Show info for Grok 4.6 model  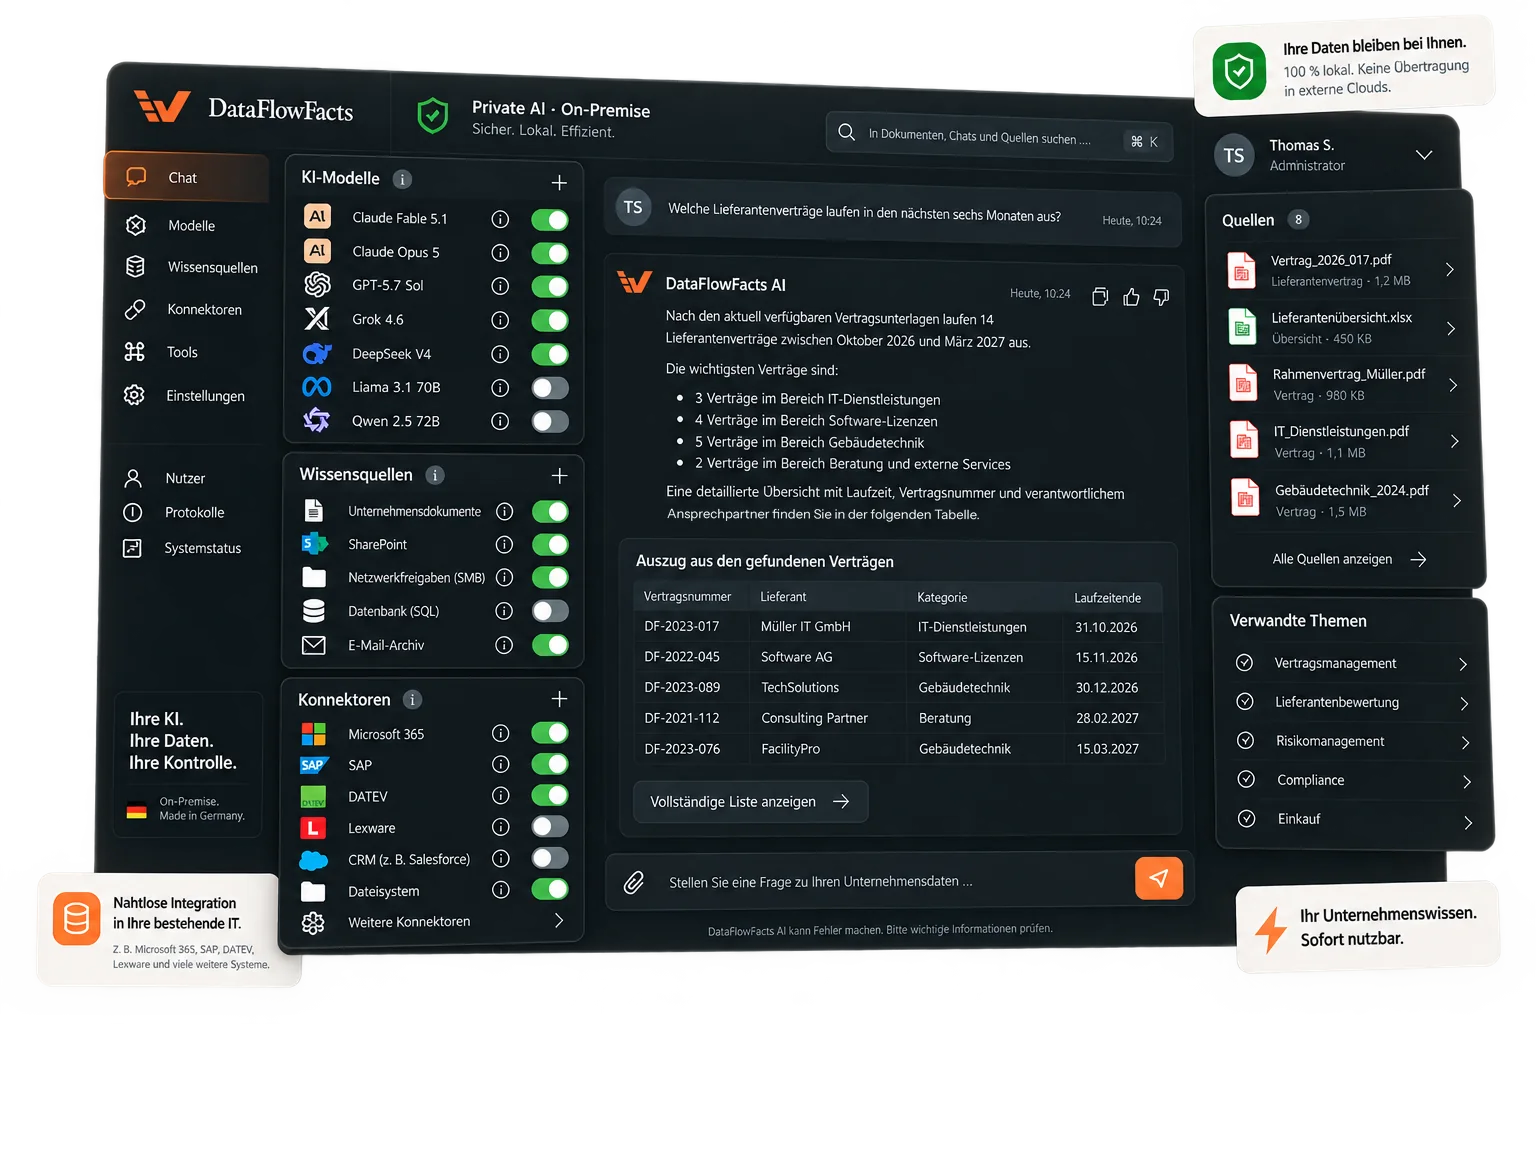tap(500, 320)
